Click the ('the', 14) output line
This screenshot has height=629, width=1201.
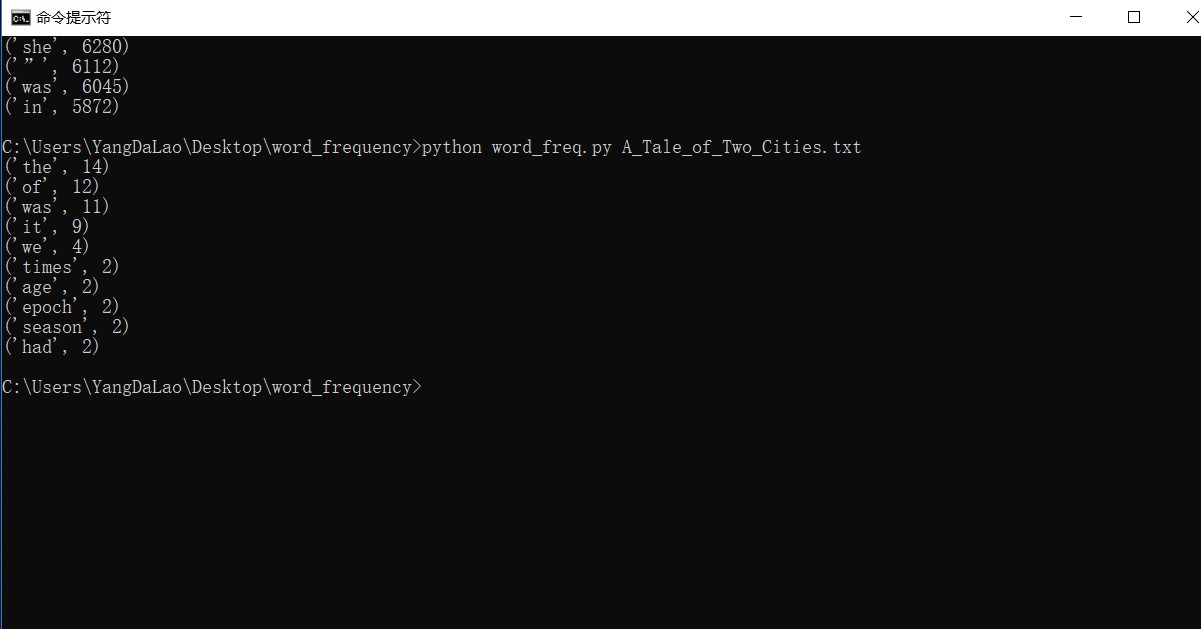pos(57,167)
